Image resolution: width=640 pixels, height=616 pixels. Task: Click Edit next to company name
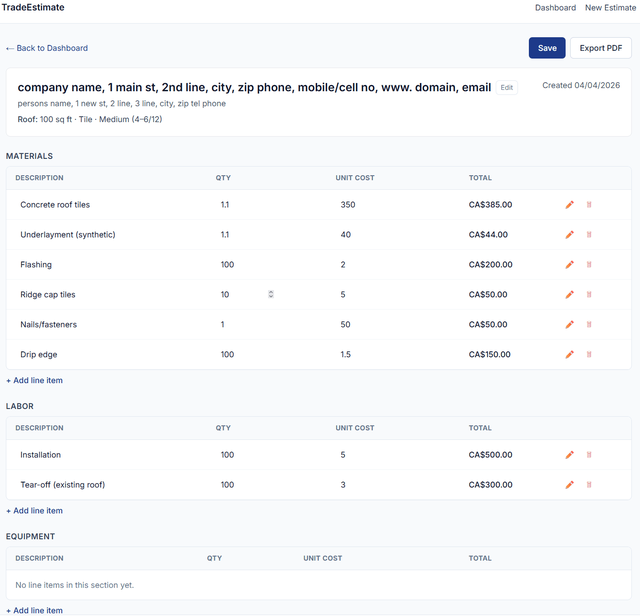[507, 87]
